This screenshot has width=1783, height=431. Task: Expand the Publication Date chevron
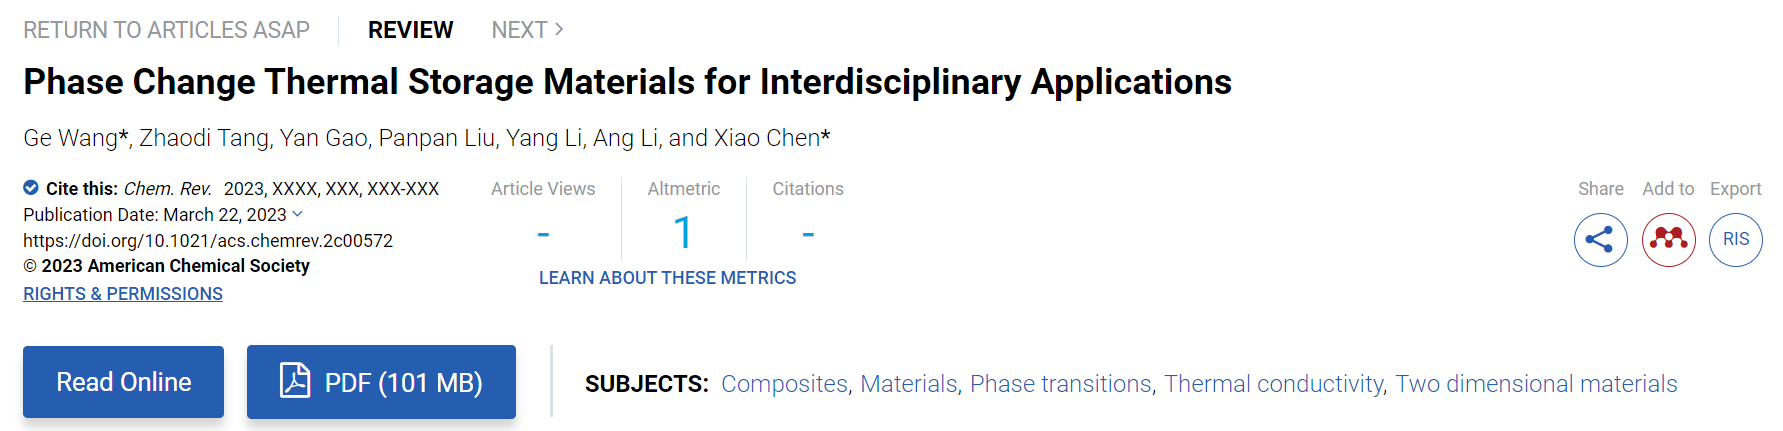click(x=298, y=214)
